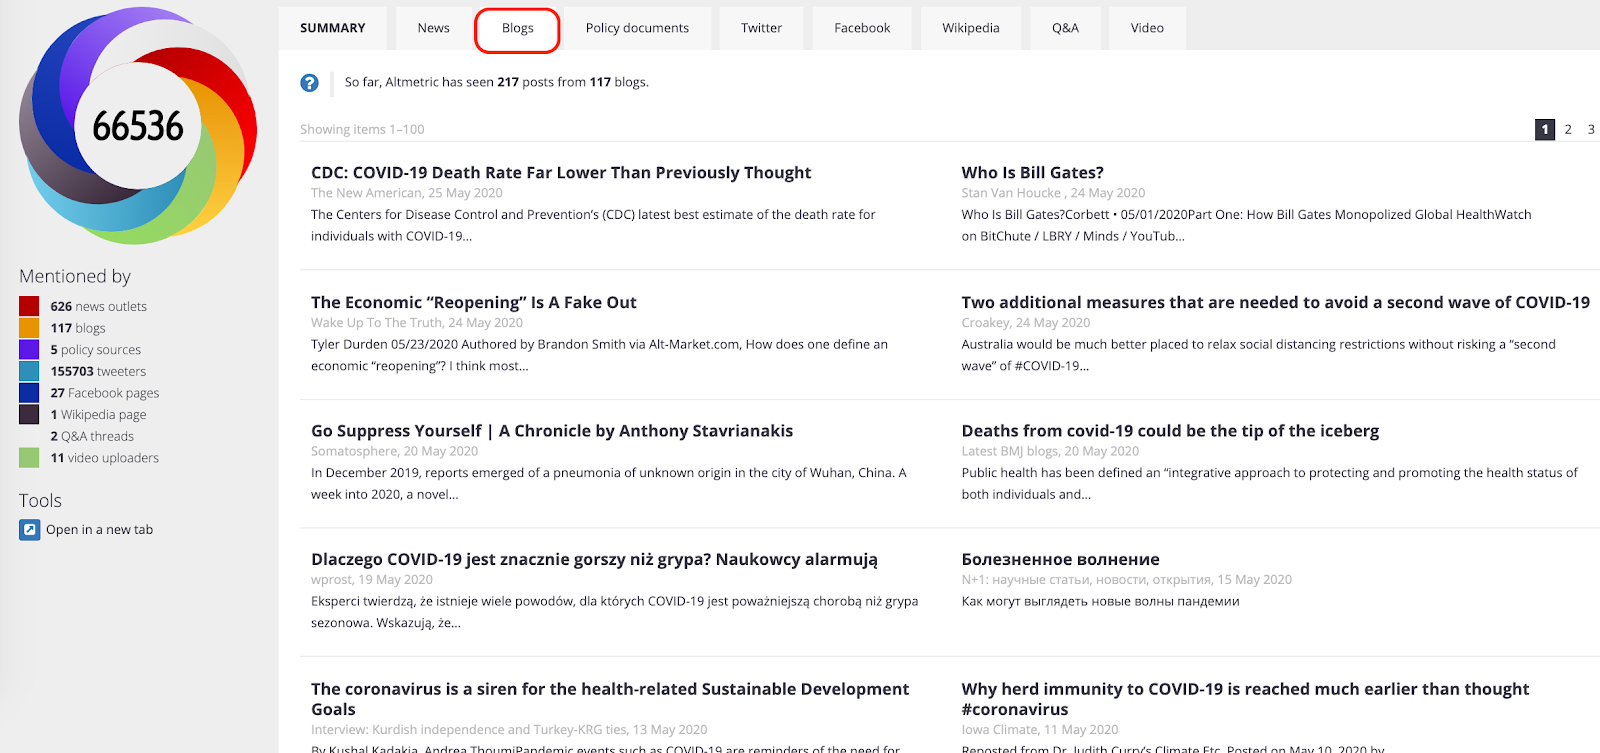Viewport: 1600px width, 753px height.
Task: Open 'CDC: COVID-19 Death Rate Far Lower' post
Action: coord(561,173)
